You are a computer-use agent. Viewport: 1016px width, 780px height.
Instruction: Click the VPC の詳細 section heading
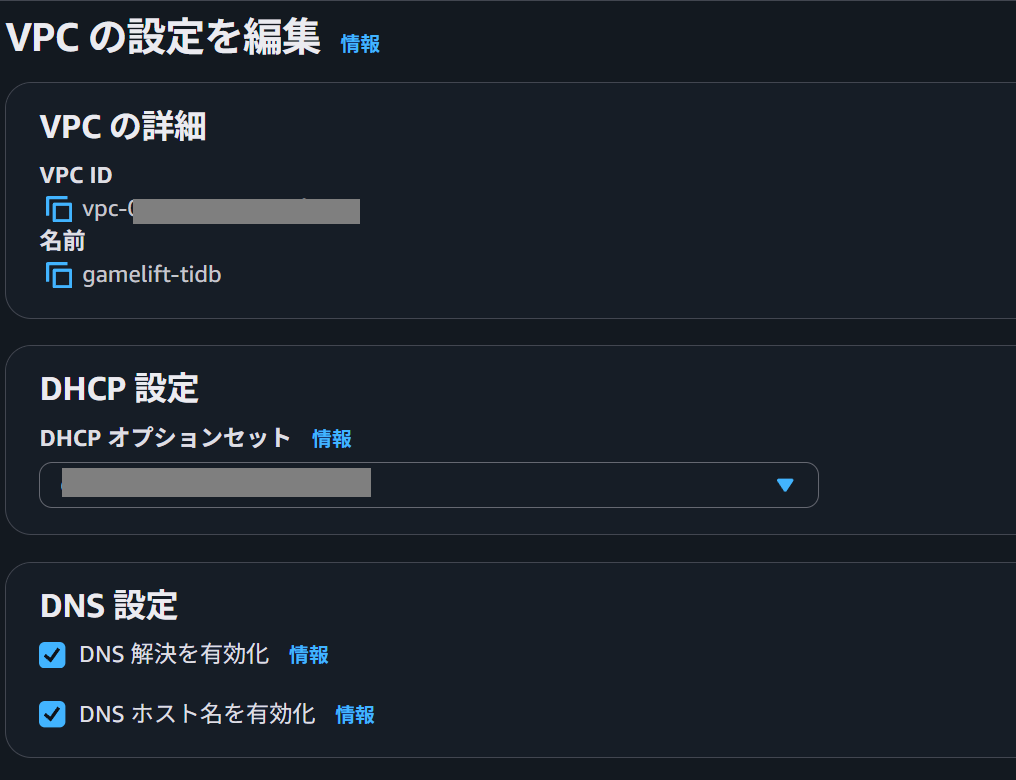tap(123, 126)
